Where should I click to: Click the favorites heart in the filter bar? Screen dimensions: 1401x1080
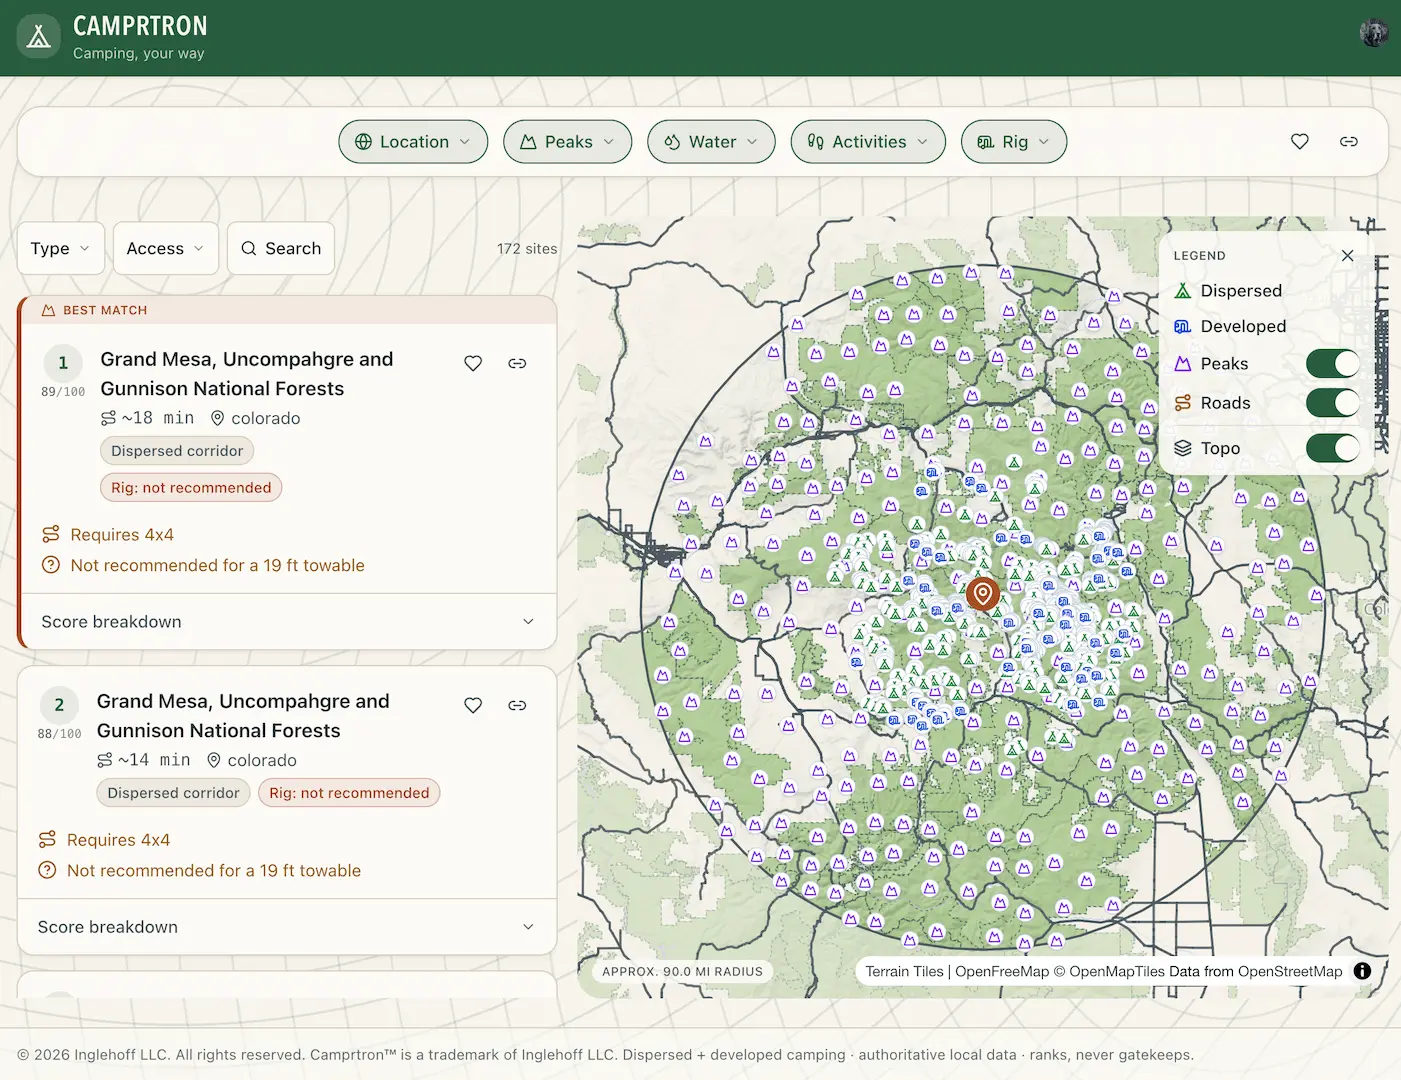point(1299,142)
